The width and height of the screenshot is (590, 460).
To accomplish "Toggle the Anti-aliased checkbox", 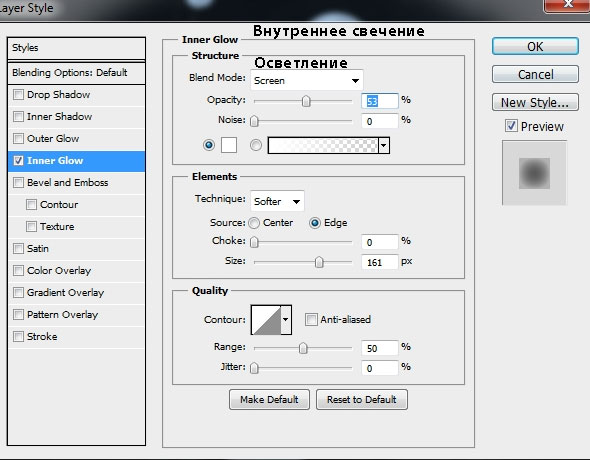I will point(311,320).
